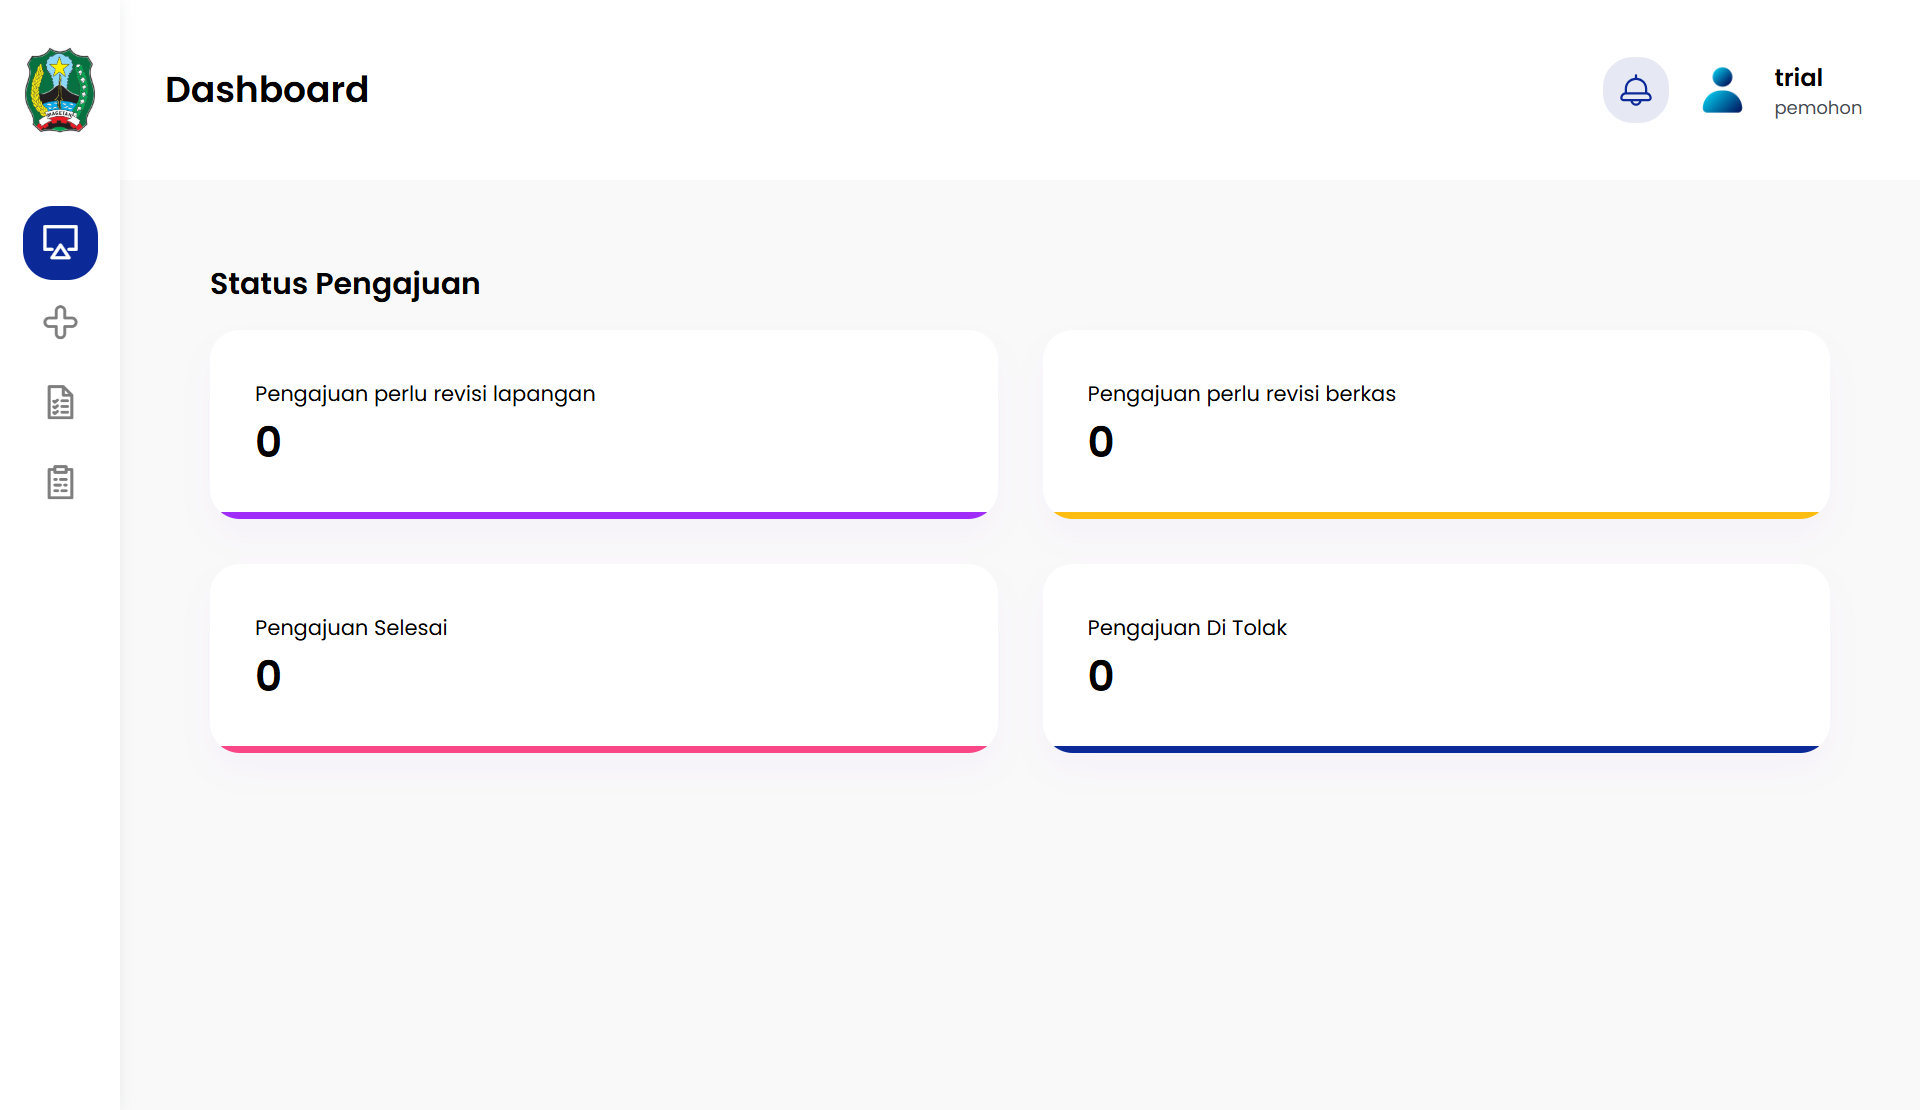Open 'Pengajuan perlu revisi lapangan' card
The image size is (1920, 1110).
pos(603,422)
